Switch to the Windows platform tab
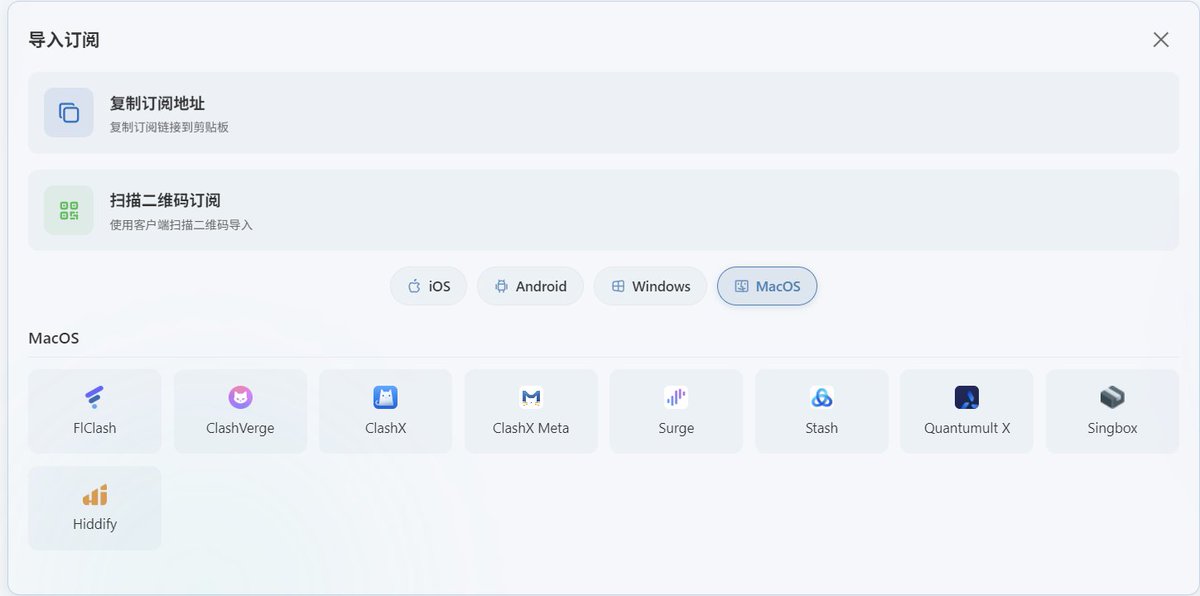The height and width of the screenshot is (596, 1200). 650,286
